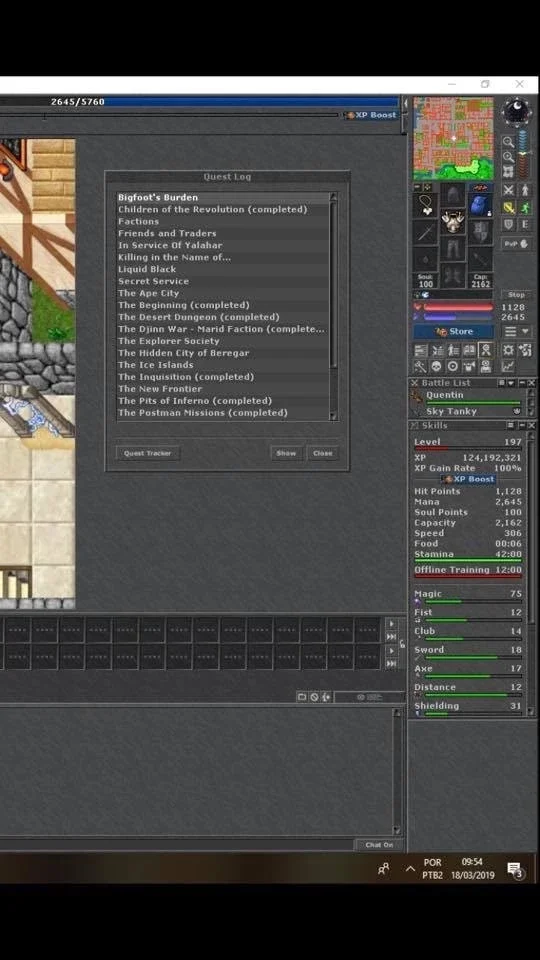Click Quest Log scrollbar down arrow
This screenshot has width=540, height=960.
click(x=334, y=416)
